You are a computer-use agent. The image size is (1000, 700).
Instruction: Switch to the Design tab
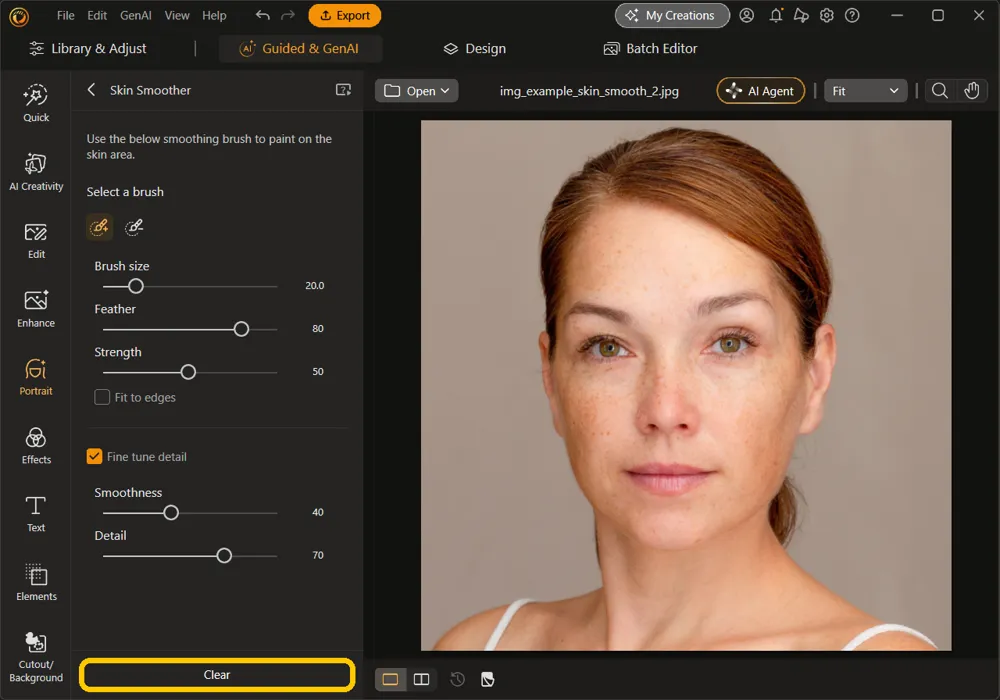tap(474, 48)
